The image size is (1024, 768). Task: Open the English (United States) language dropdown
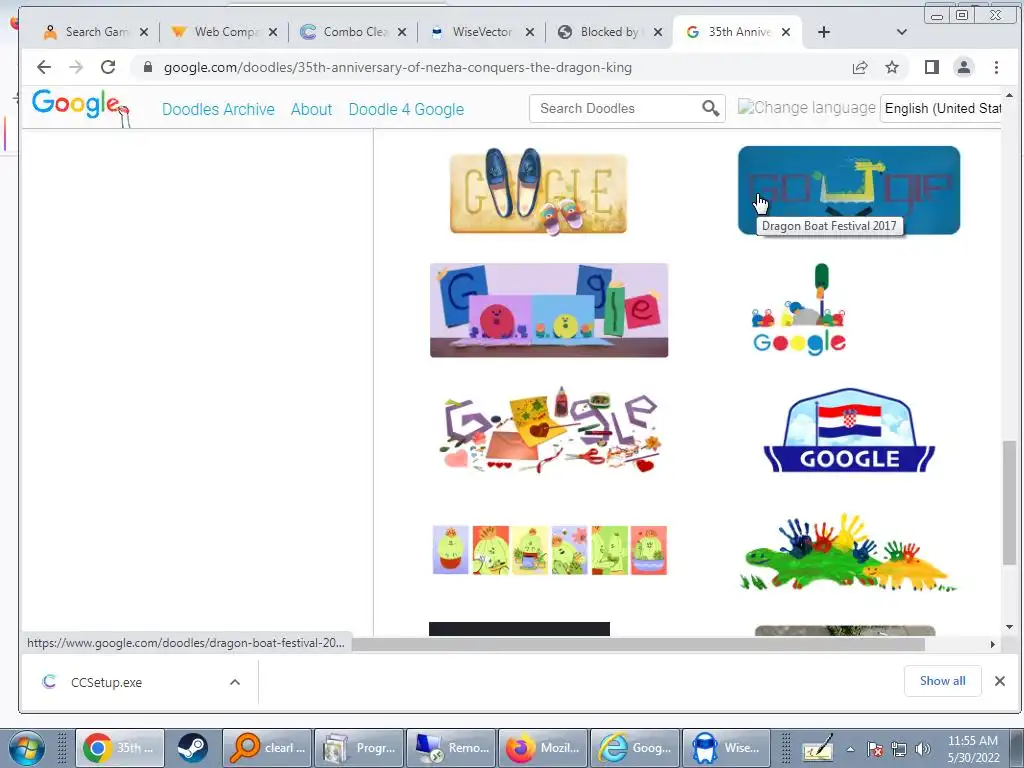point(941,108)
